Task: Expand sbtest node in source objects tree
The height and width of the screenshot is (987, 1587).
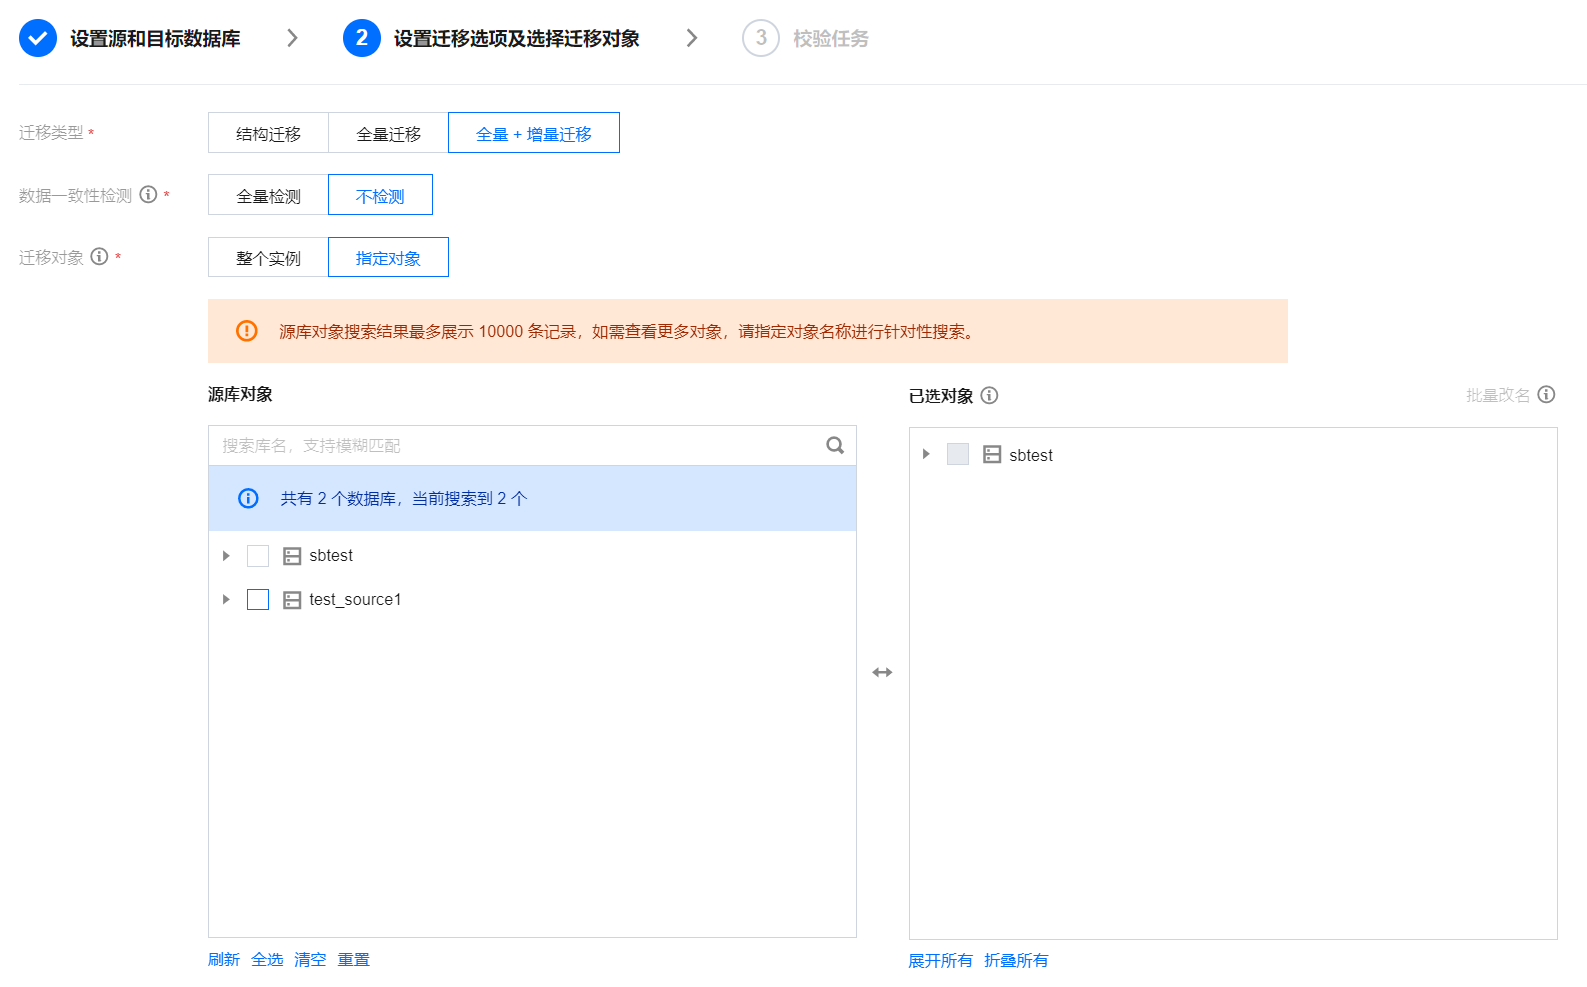Action: coord(226,556)
